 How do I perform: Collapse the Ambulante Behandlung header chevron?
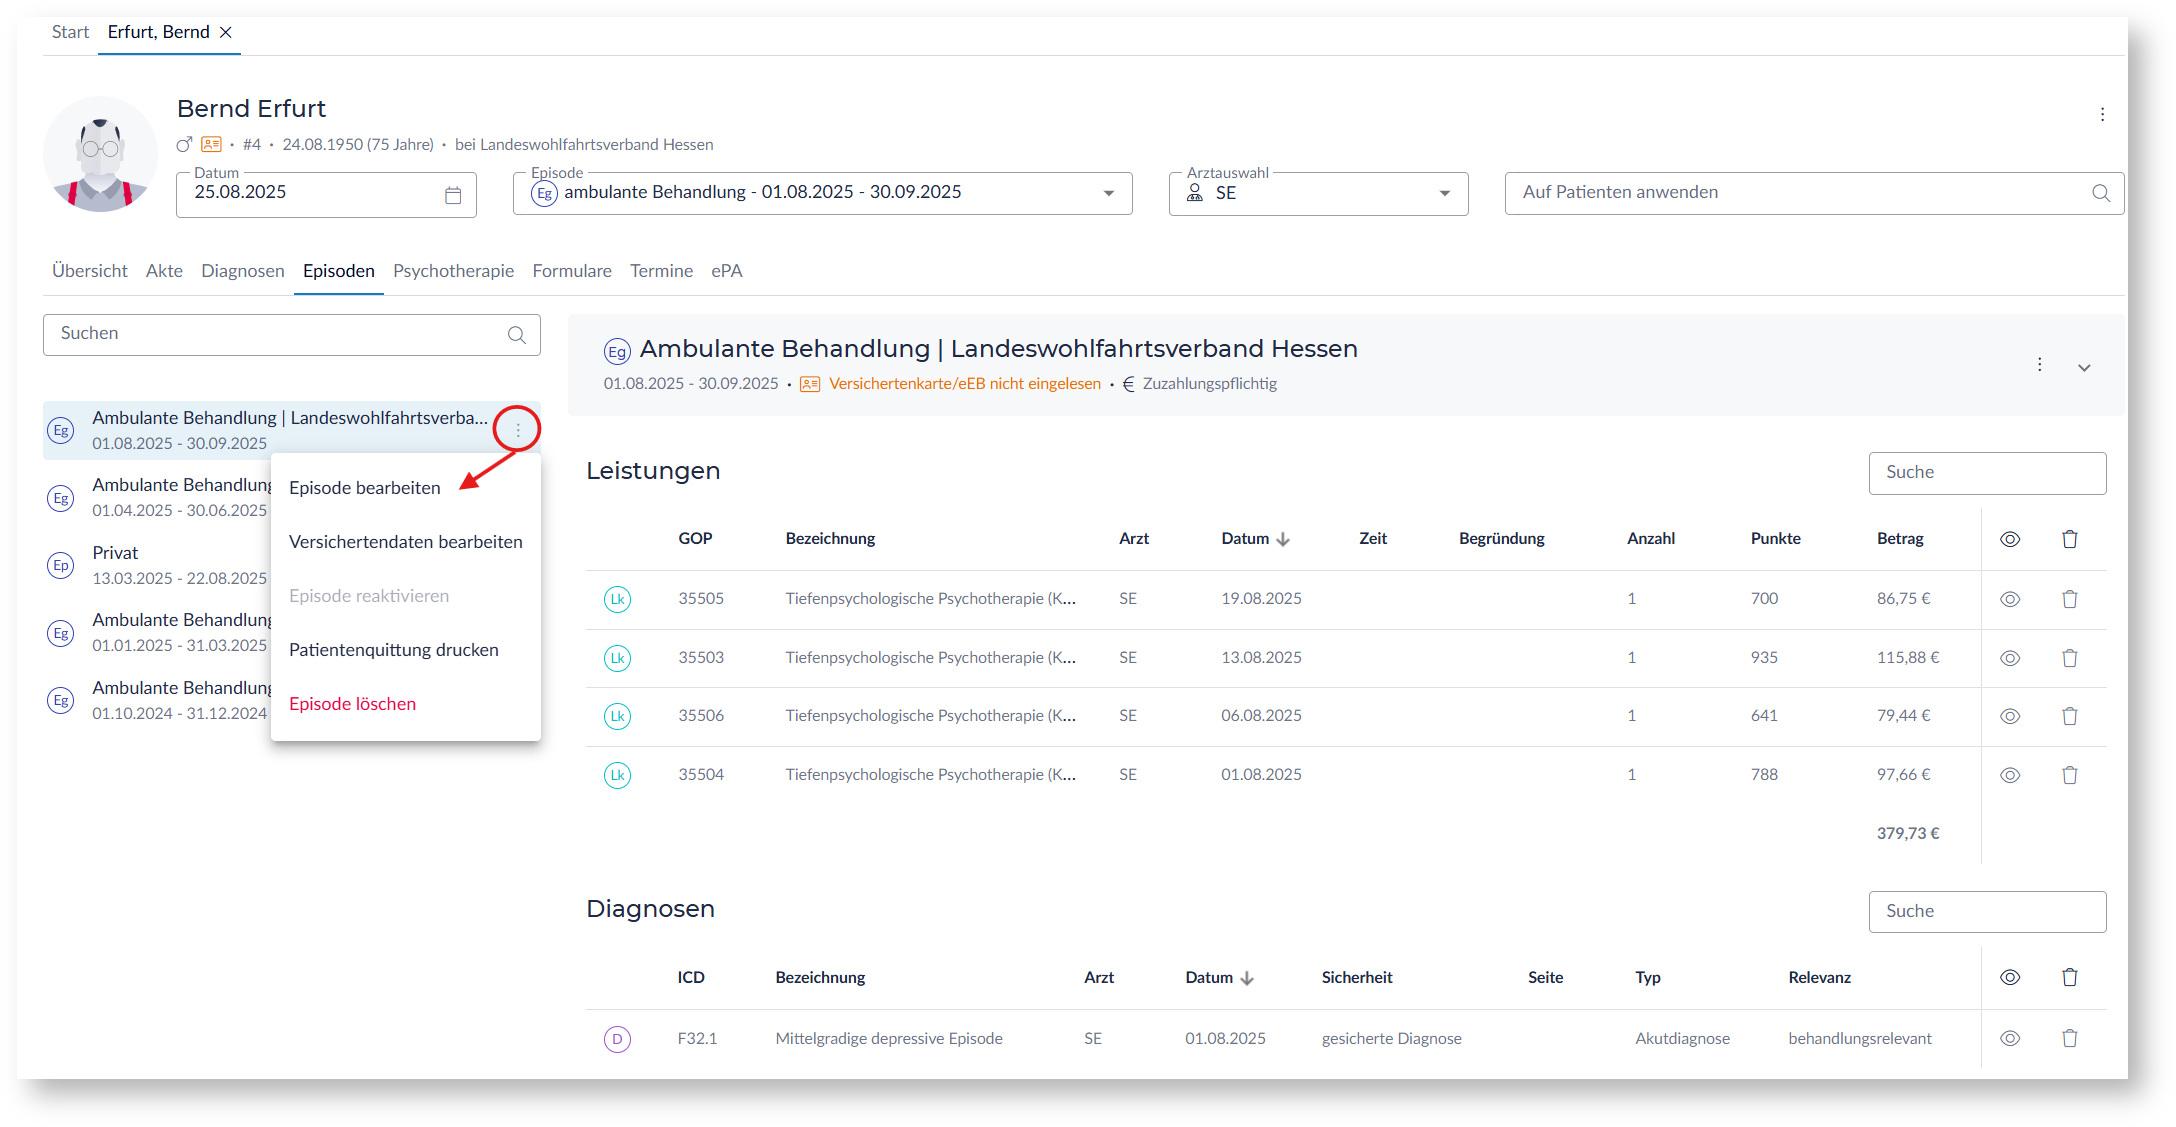click(x=2084, y=368)
